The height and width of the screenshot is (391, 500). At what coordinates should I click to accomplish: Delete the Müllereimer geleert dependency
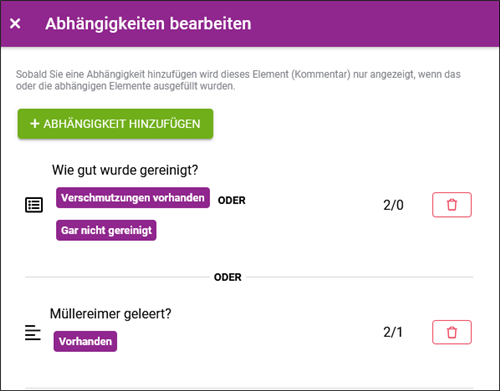click(x=452, y=332)
